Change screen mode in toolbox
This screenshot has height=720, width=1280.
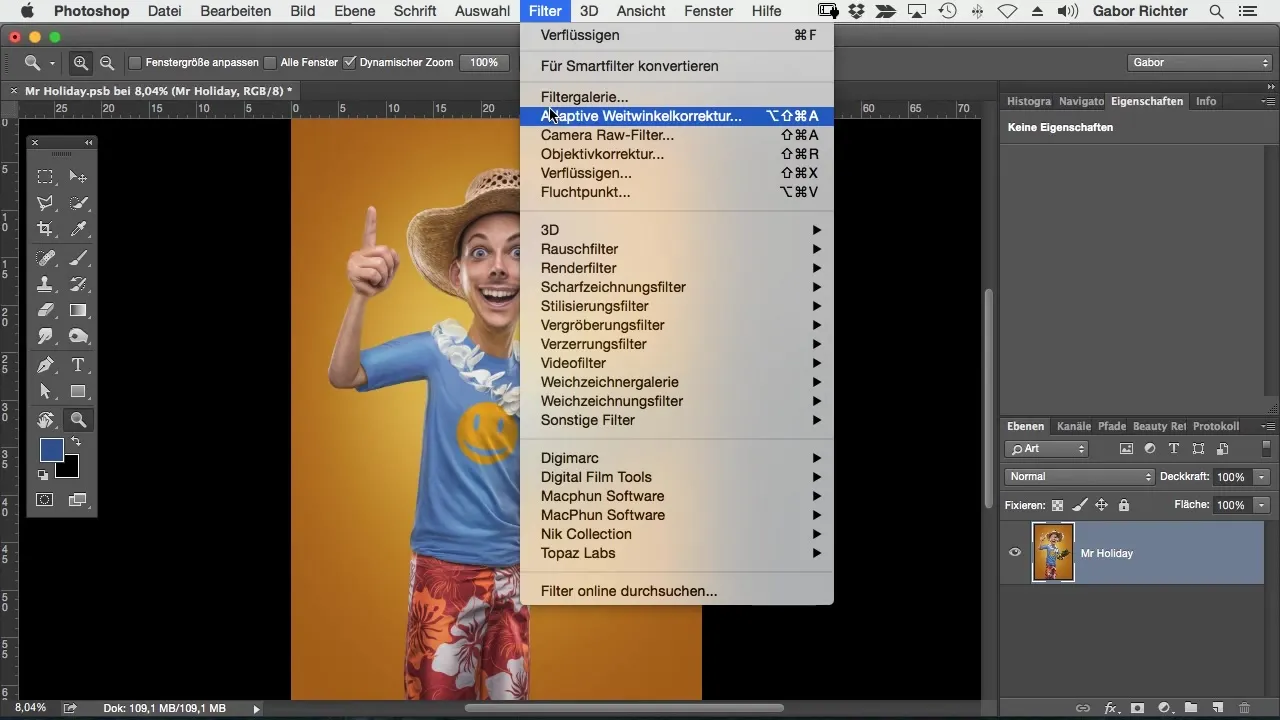[78, 499]
